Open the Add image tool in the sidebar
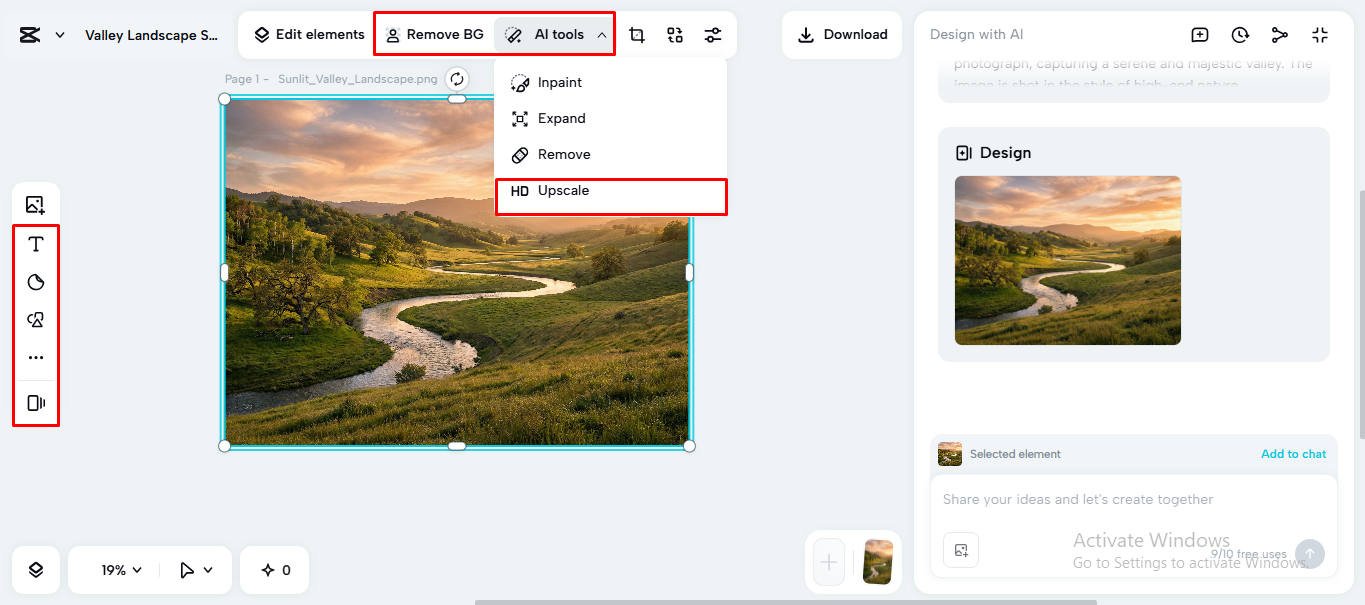Viewport: 1365px width, 605px height. pos(35,204)
